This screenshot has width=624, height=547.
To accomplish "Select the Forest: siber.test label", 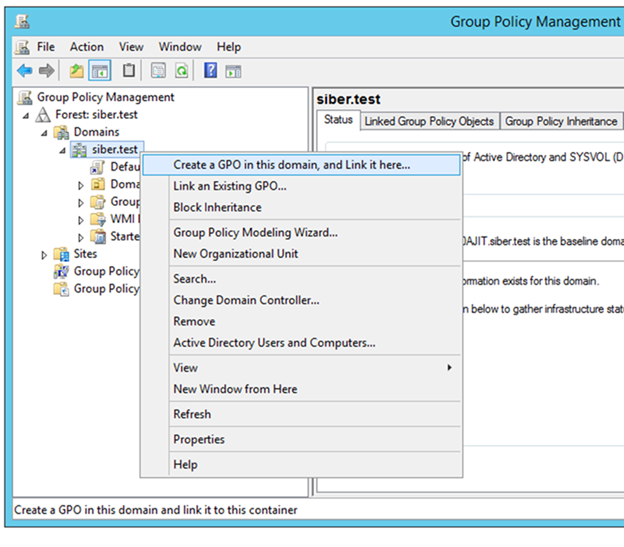I will 96,115.
